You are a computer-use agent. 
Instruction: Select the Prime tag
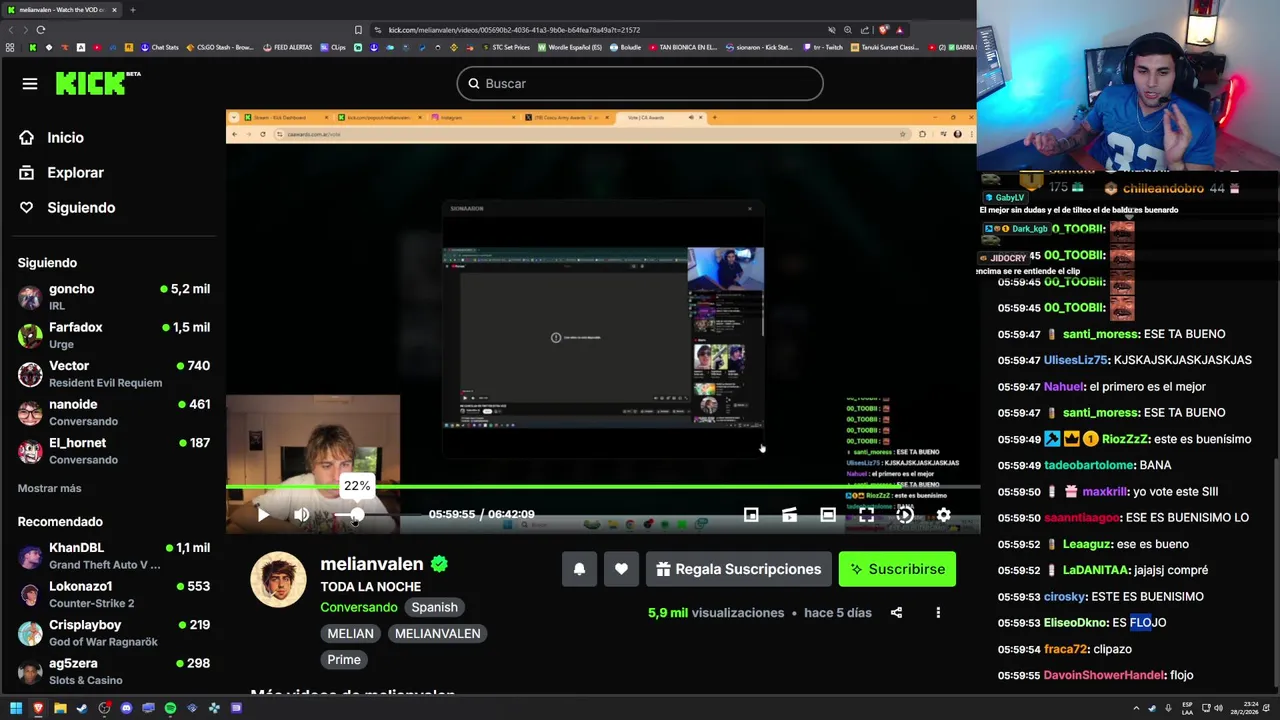344,659
